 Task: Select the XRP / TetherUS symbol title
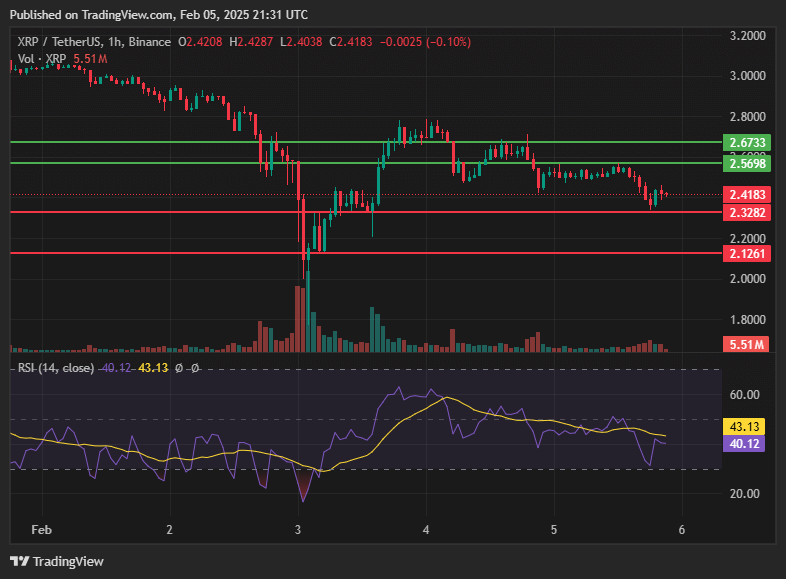(62, 42)
